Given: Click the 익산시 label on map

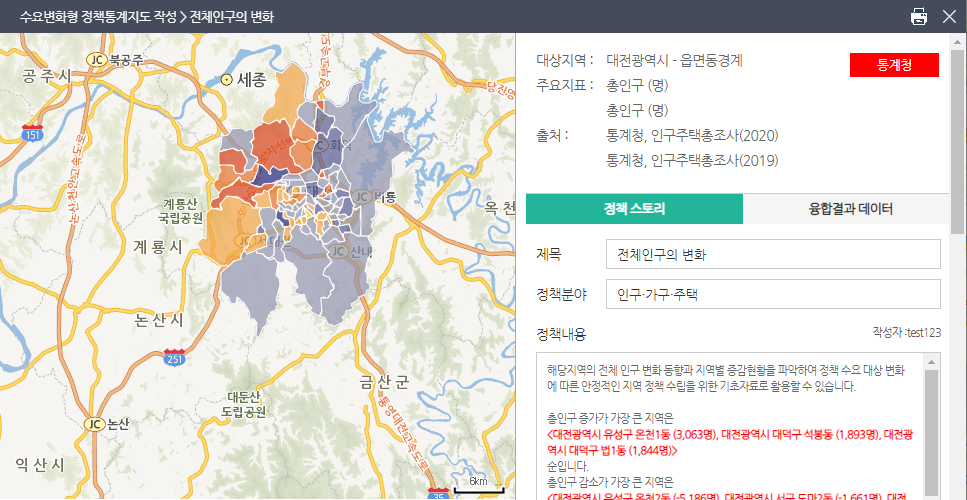Looking at the screenshot, I should coord(39,465).
